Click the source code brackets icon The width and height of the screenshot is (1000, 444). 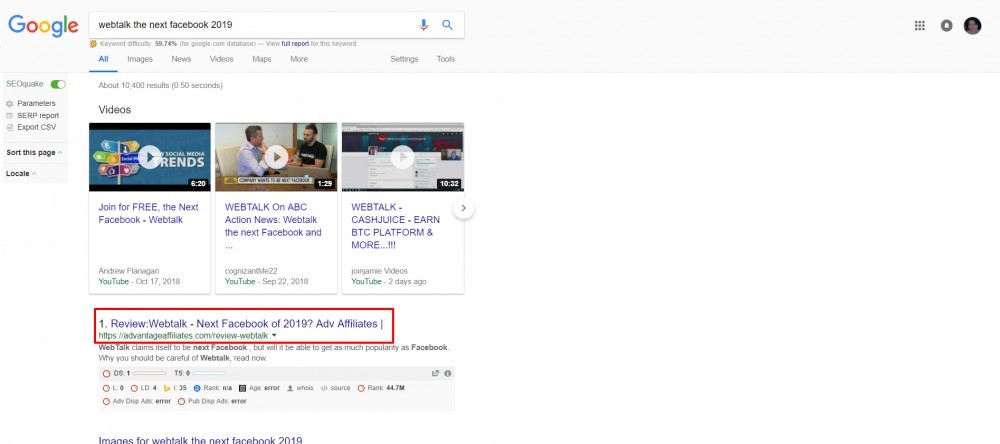pyautogui.click(x=324, y=388)
